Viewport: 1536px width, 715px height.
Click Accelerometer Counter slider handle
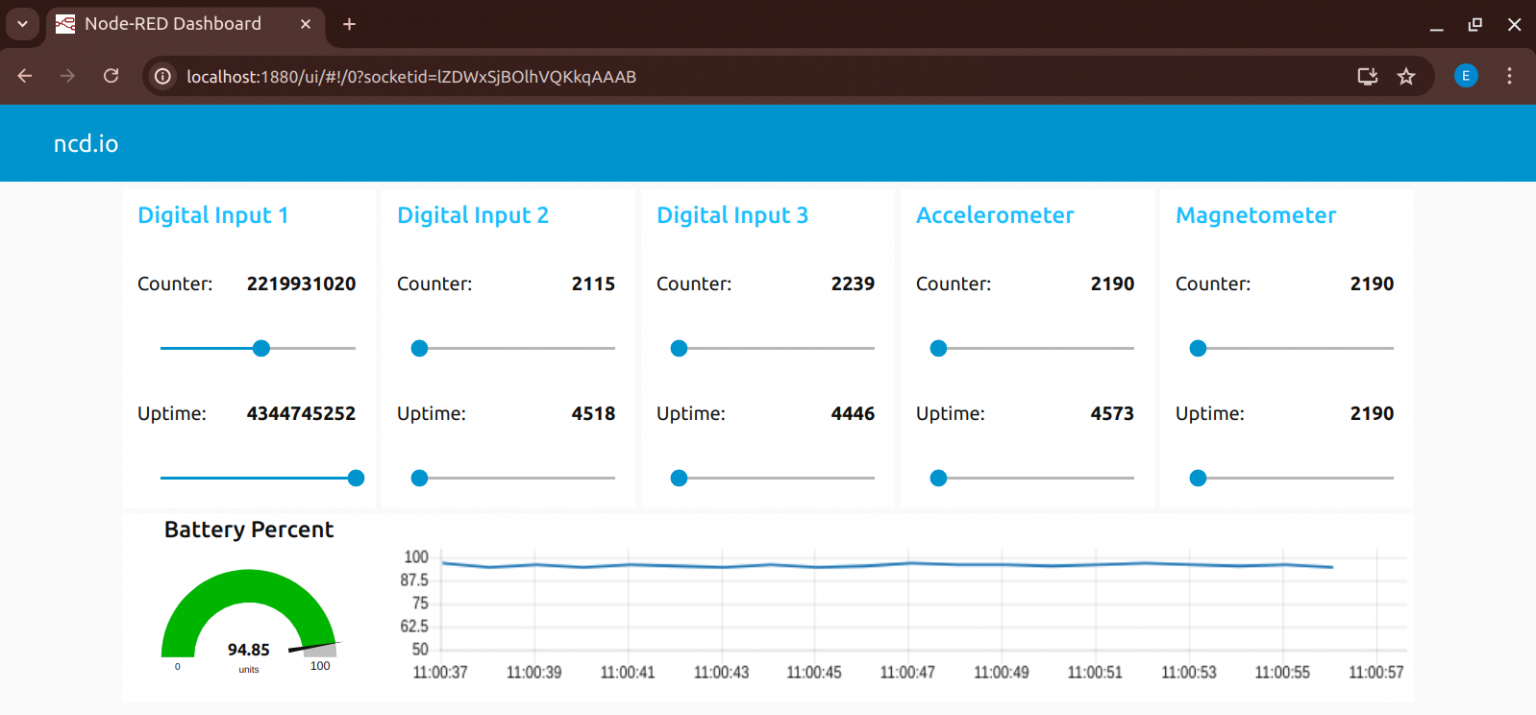(x=938, y=348)
